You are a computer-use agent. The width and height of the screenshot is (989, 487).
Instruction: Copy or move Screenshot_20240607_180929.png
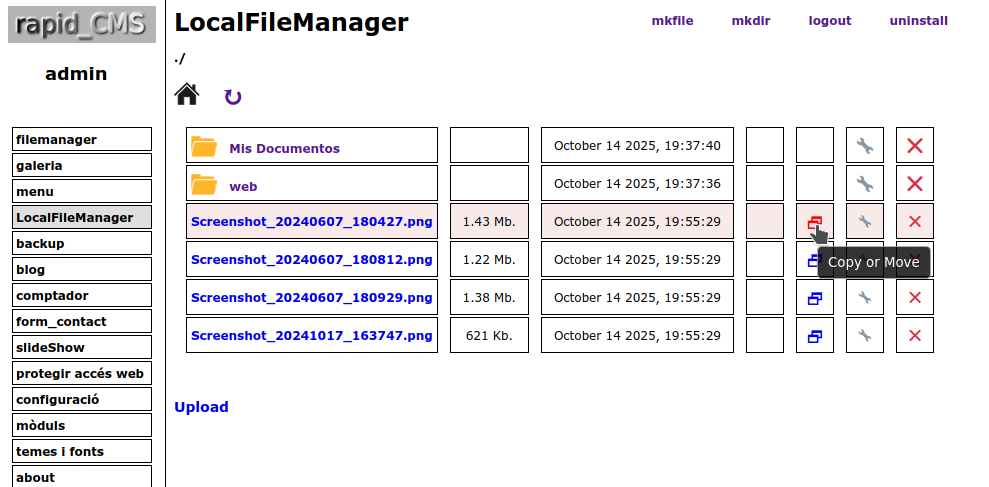(x=815, y=298)
